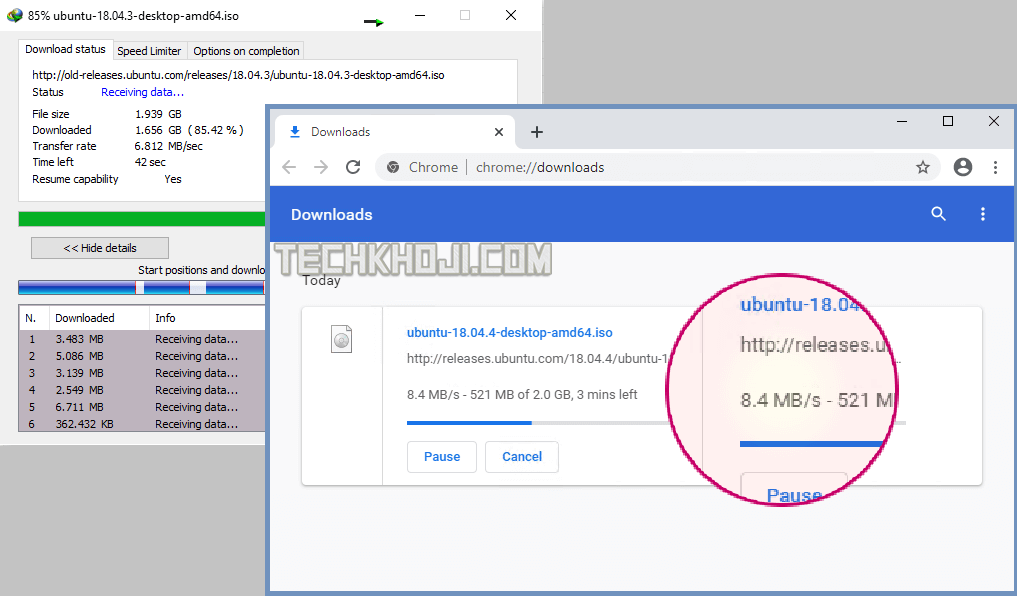The image size is (1017, 596).
Task: Click the Downloads page title in blue header
Action: (x=331, y=215)
